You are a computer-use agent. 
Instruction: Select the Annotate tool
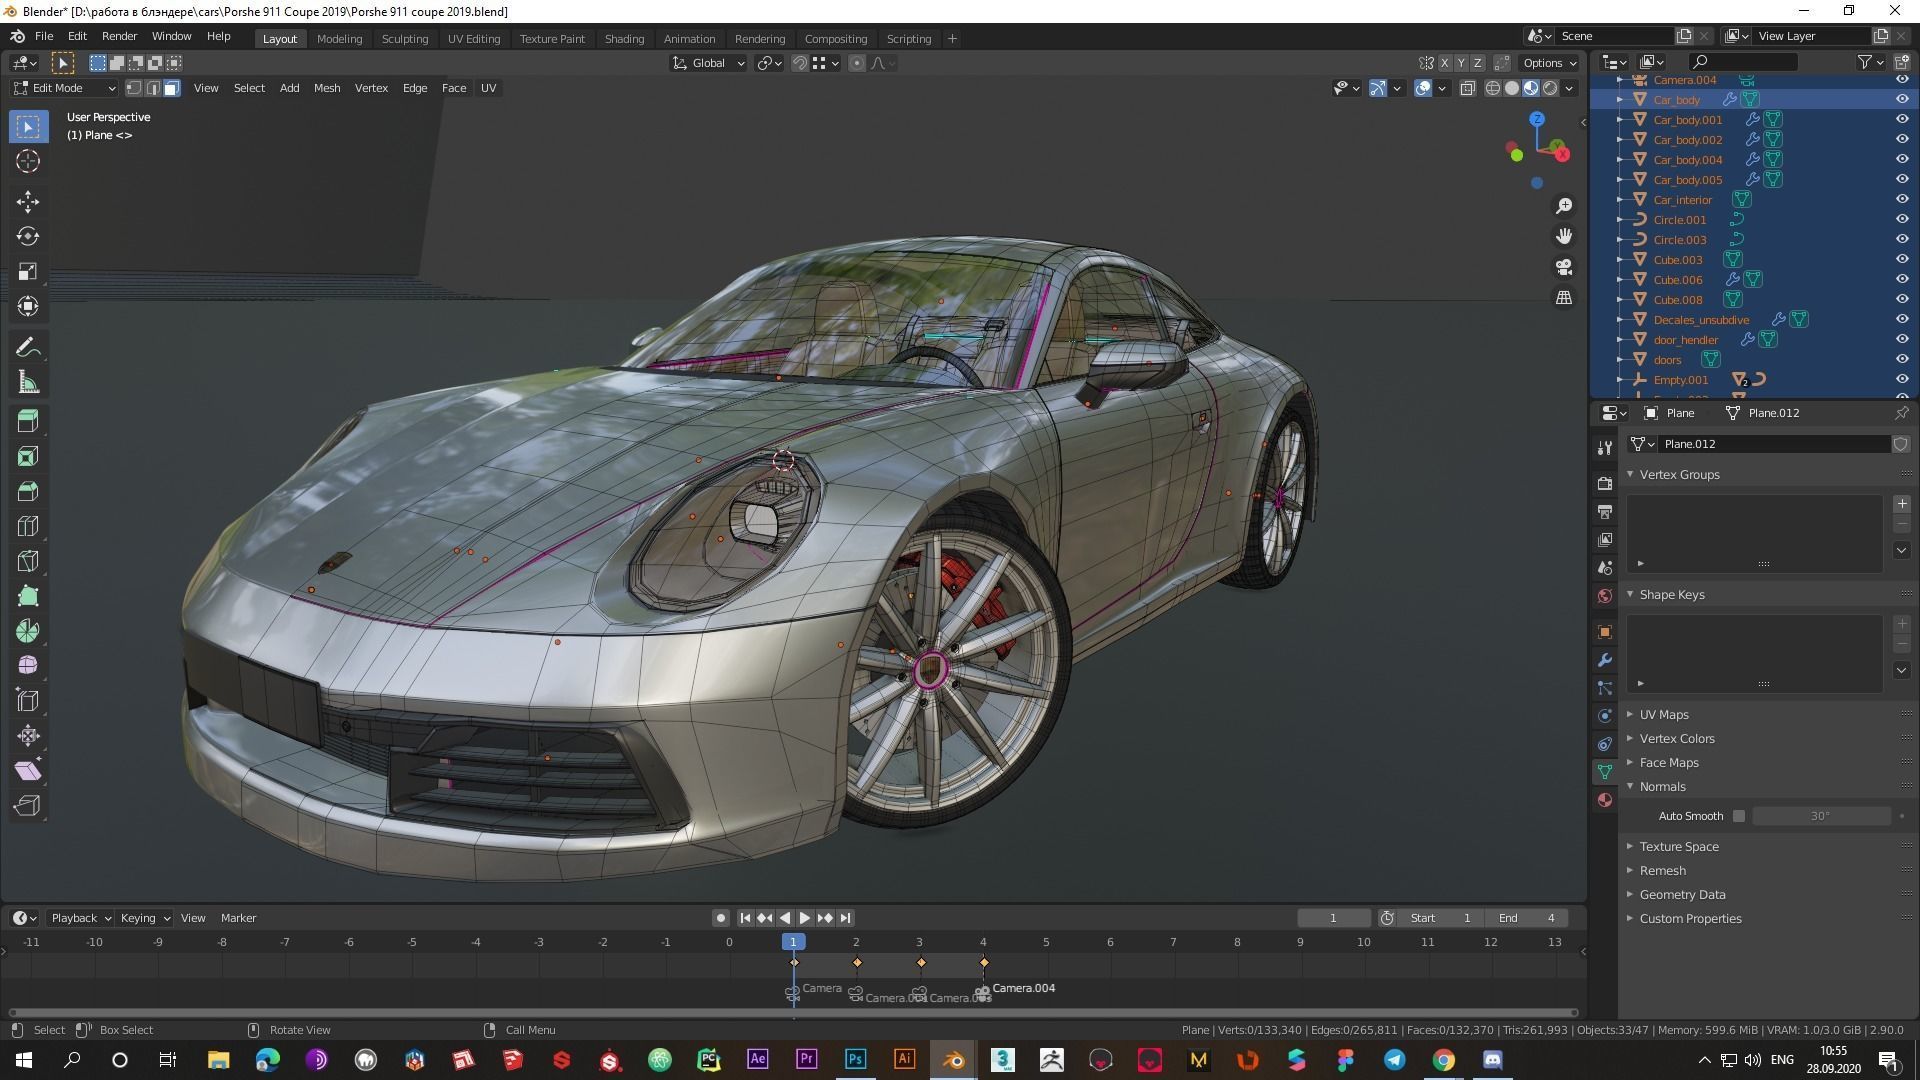[28, 348]
